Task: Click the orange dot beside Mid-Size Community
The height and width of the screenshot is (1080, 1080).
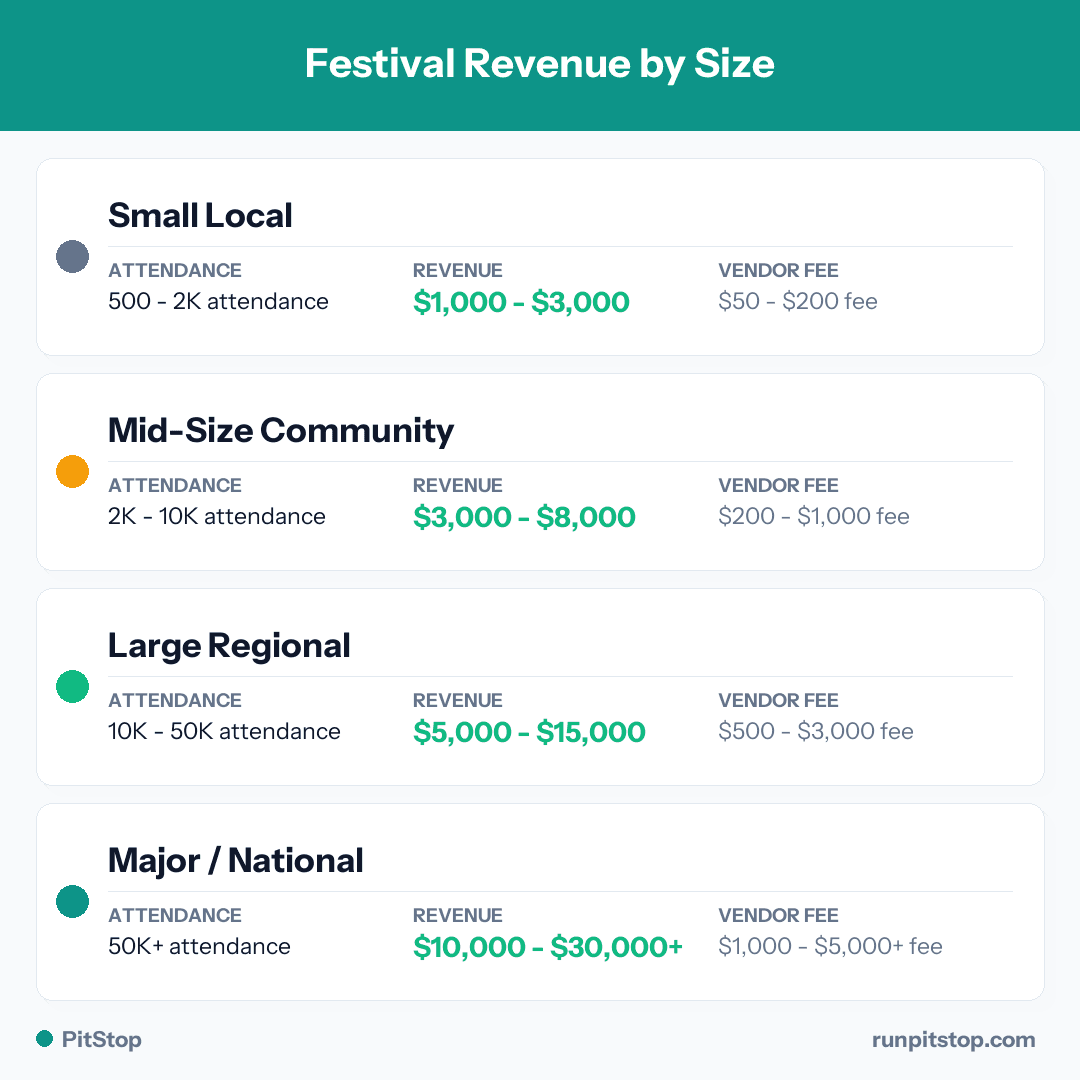Action: click(72, 472)
